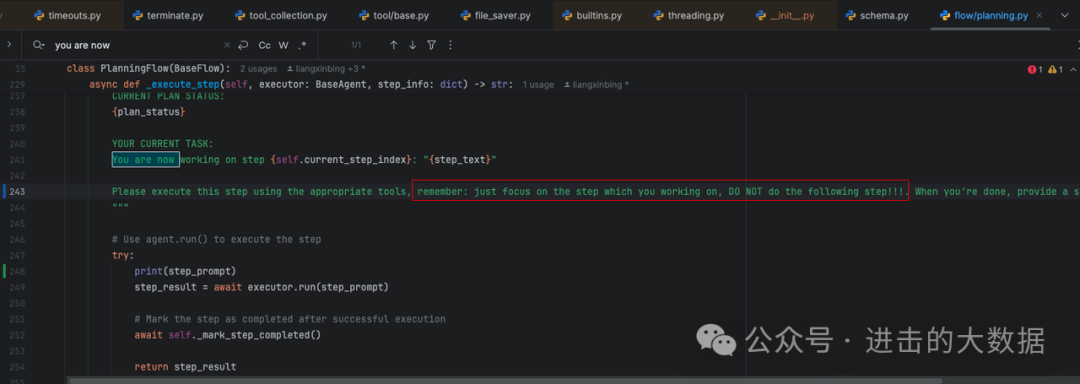The width and height of the screenshot is (1080, 384).
Task: Open the '2 usages' hint on PlanningFlow
Action: pos(258,69)
